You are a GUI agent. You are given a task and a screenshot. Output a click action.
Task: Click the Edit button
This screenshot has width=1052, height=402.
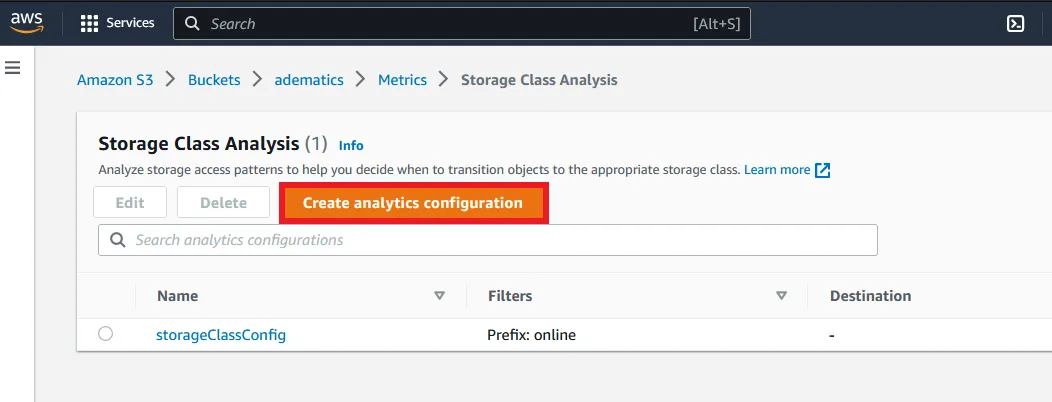point(130,203)
